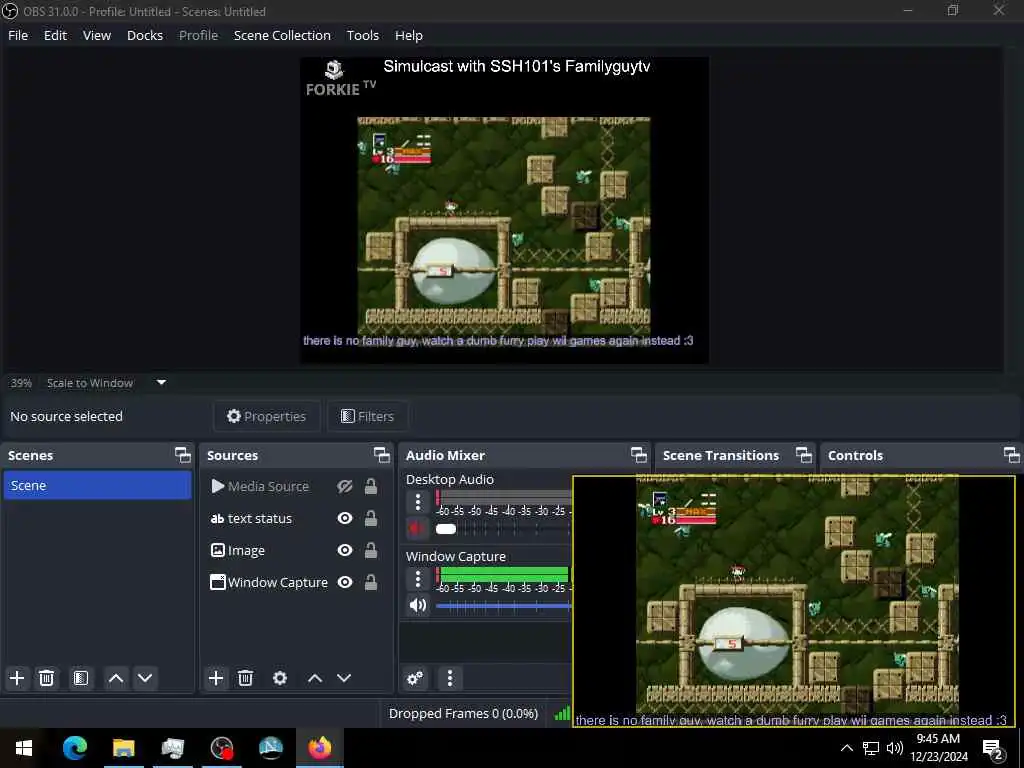1024x768 pixels.
Task: Open the File menu
Action: tap(18, 35)
